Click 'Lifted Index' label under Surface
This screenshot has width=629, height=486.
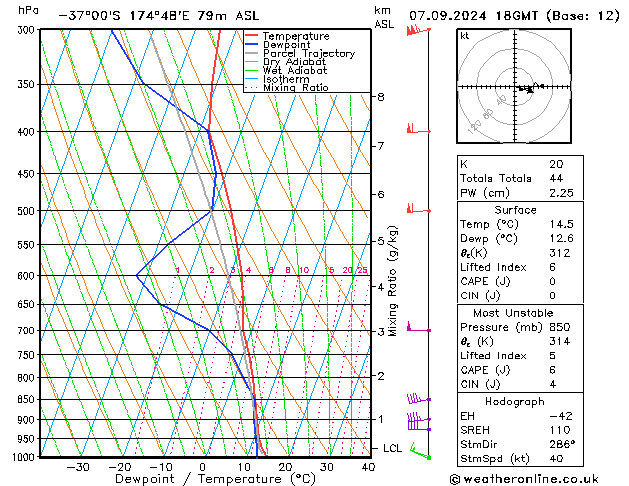pyautogui.click(x=493, y=267)
